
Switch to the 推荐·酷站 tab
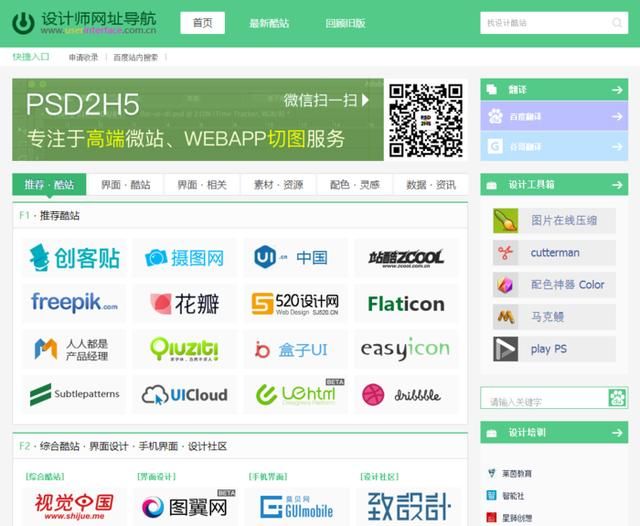point(49,184)
